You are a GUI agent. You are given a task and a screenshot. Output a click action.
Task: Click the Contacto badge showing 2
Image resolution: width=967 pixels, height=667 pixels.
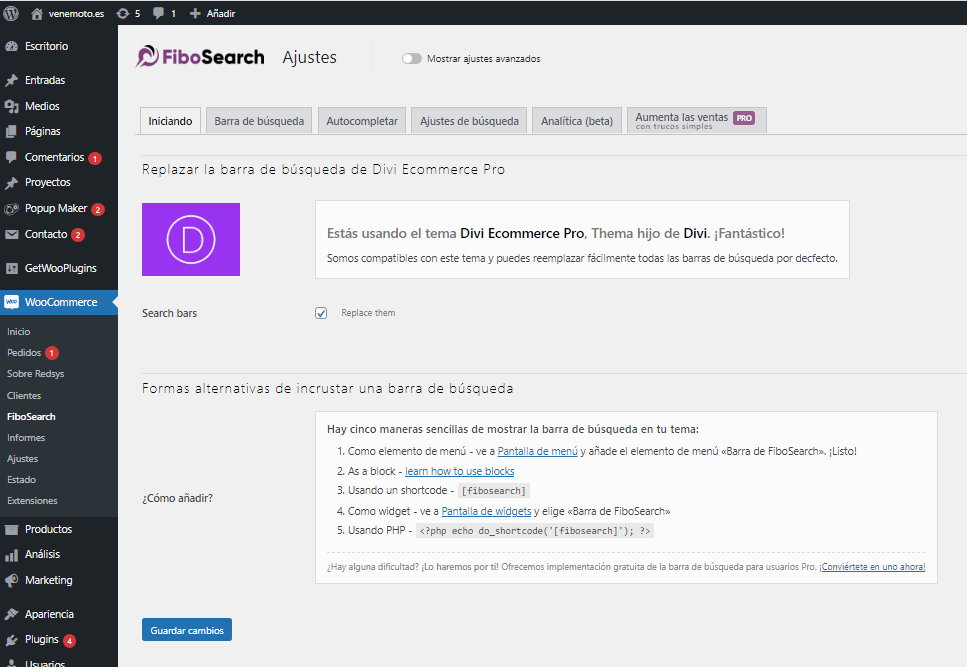[78, 235]
